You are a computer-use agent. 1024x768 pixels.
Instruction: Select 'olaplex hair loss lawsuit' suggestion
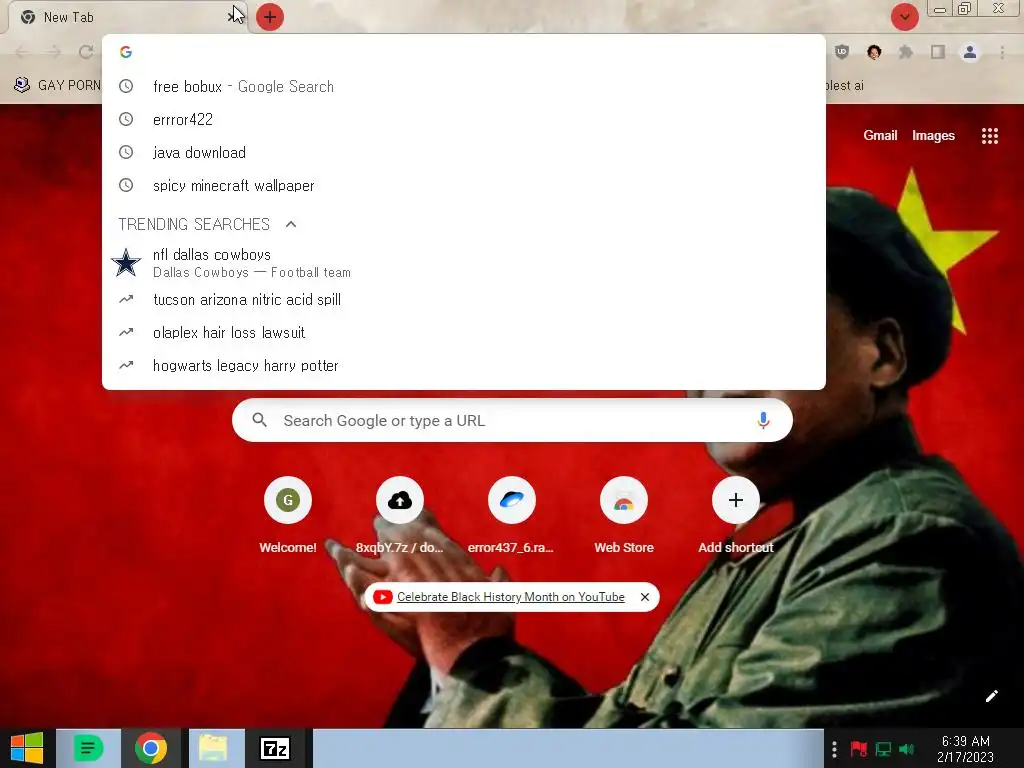[464, 332]
